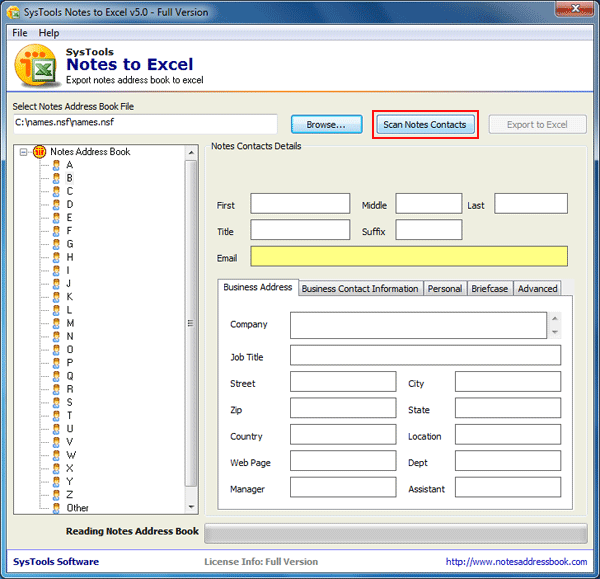Click the Notes to Excel logo icon
The width and height of the screenshot is (600, 579).
coord(36,65)
